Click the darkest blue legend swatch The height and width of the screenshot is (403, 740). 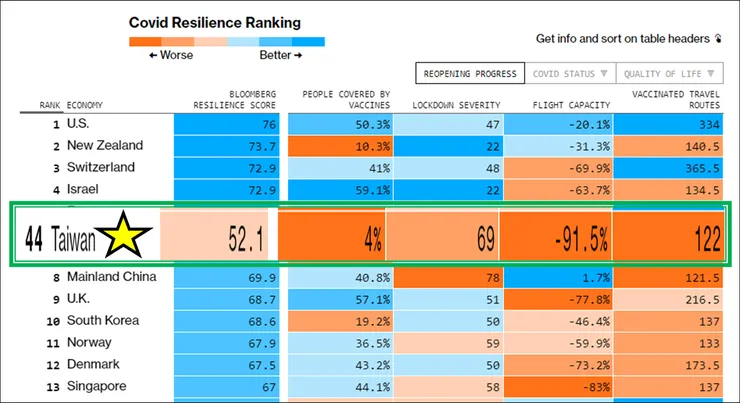[308, 41]
